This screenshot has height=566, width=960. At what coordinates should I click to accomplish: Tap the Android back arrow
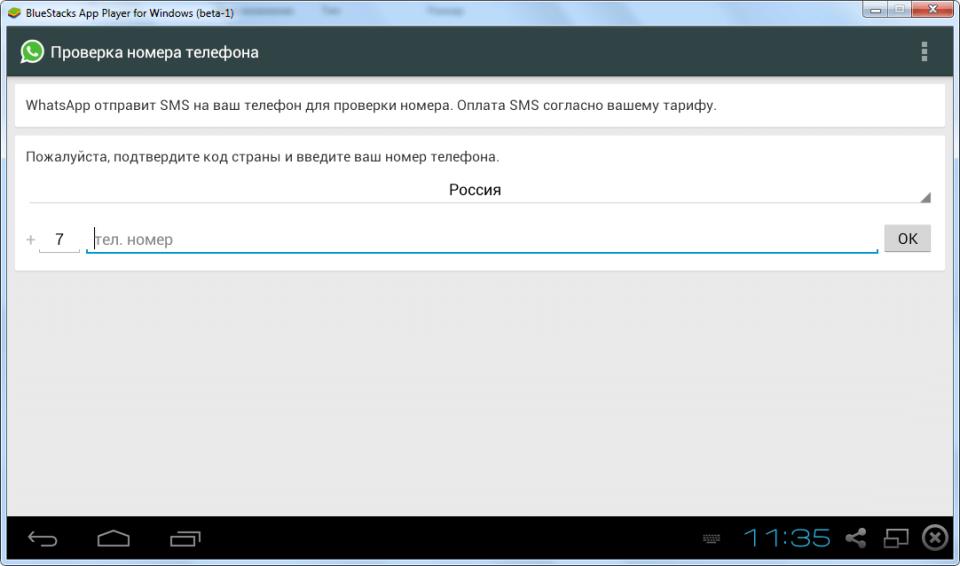[x=42, y=539]
